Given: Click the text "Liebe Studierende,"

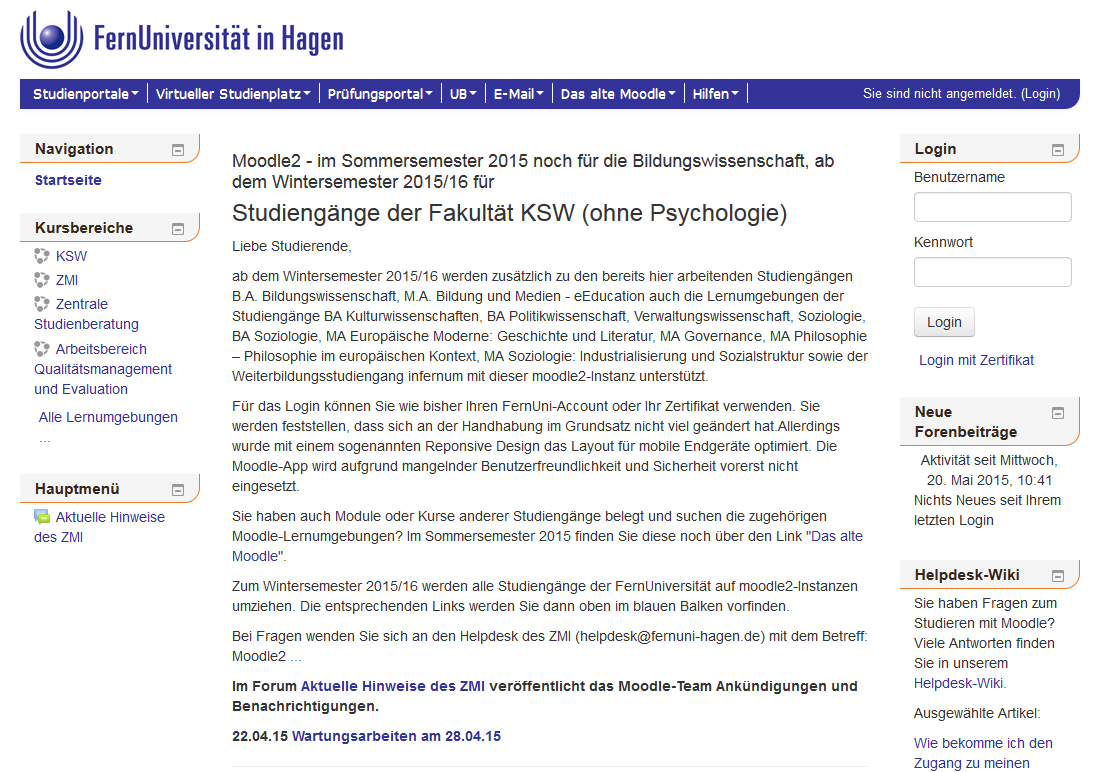Looking at the screenshot, I should (292, 246).
